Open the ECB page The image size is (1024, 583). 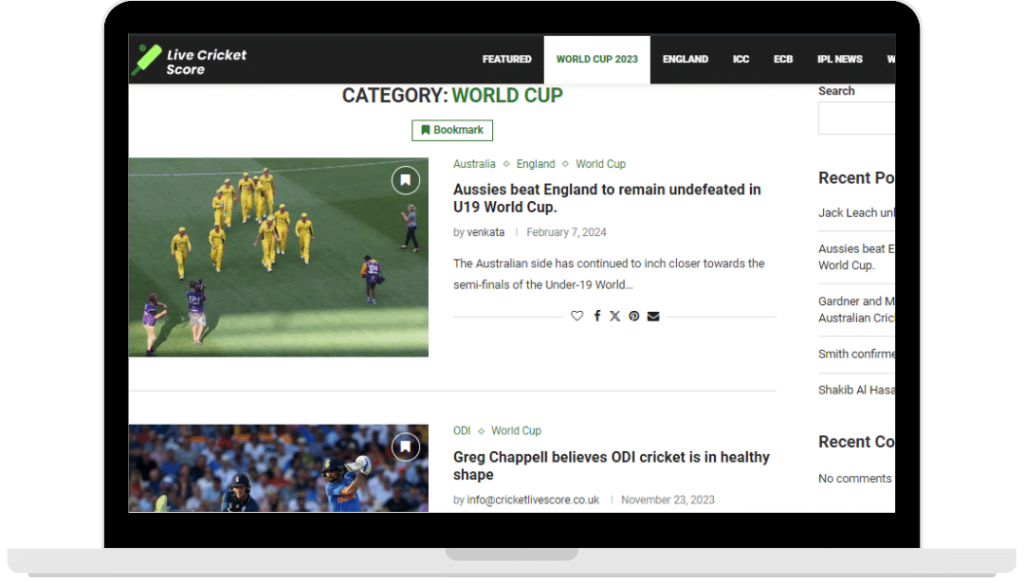[783, 59]
